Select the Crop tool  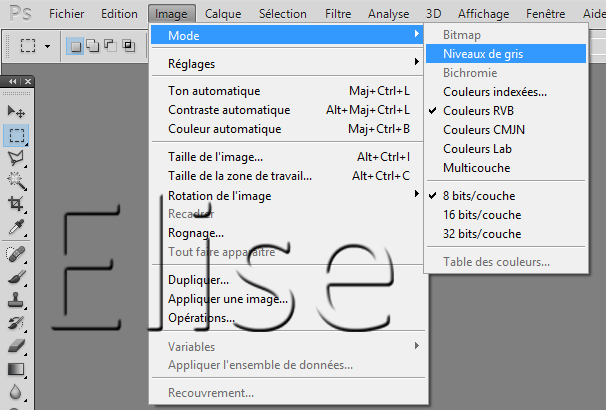16,203
